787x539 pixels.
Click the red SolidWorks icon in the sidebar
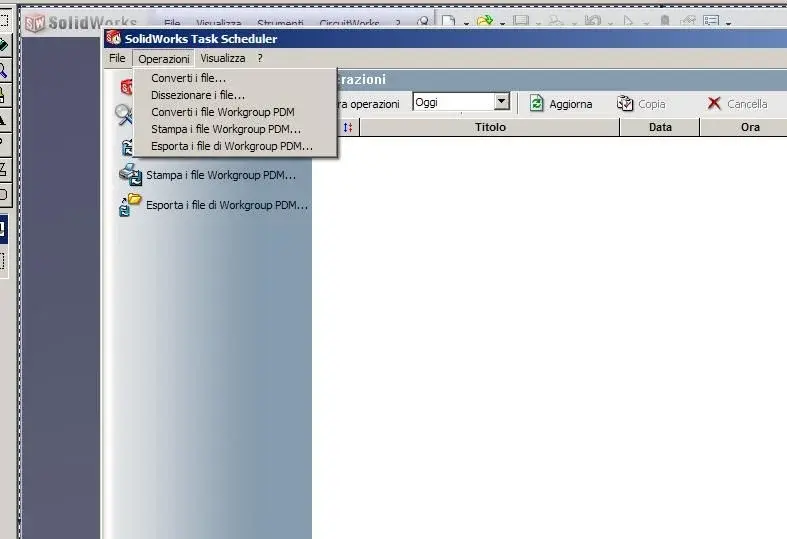click(126, 87)
